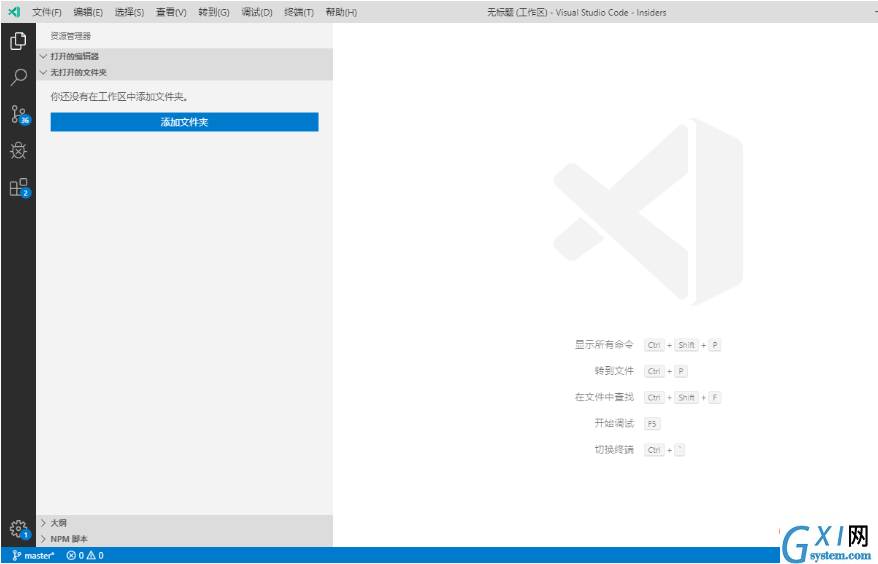Click the 你还没有在工作区中添加文件夹 message

click(x=119, y=97)
